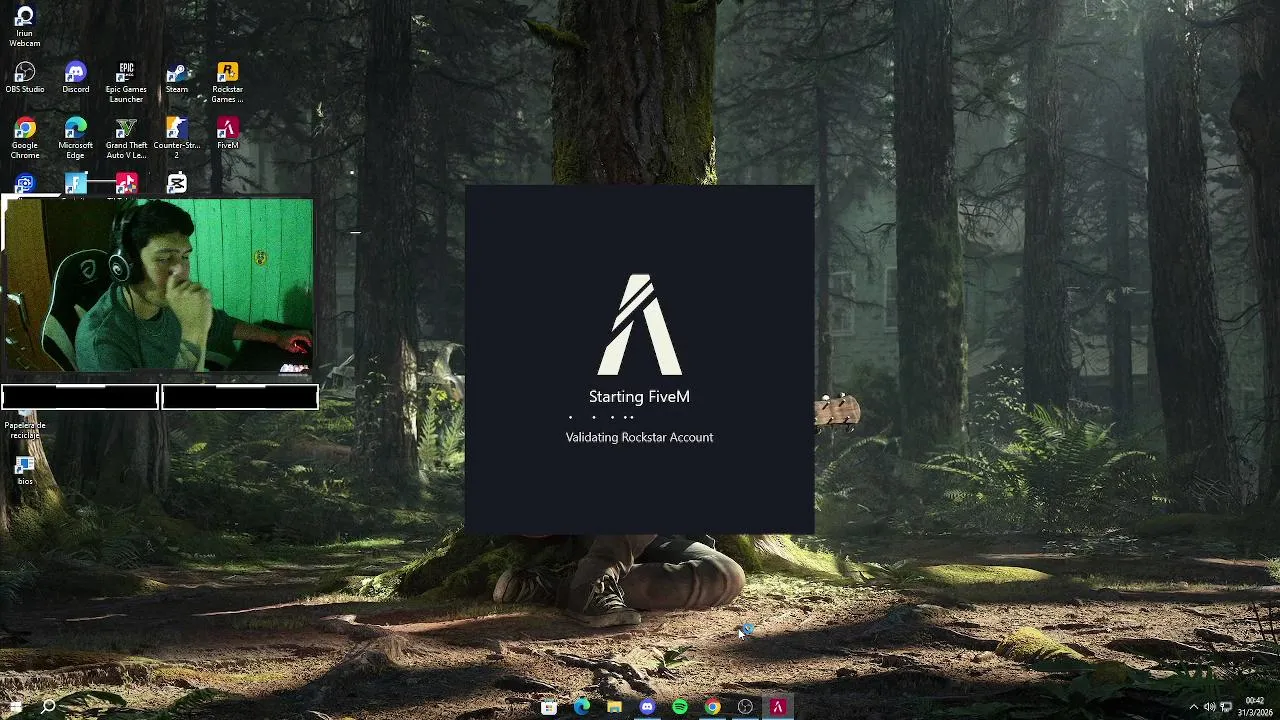Open the taskbar search magnifier
Image resolution: width=1280 pixels, height=720 pixels.
48,707
